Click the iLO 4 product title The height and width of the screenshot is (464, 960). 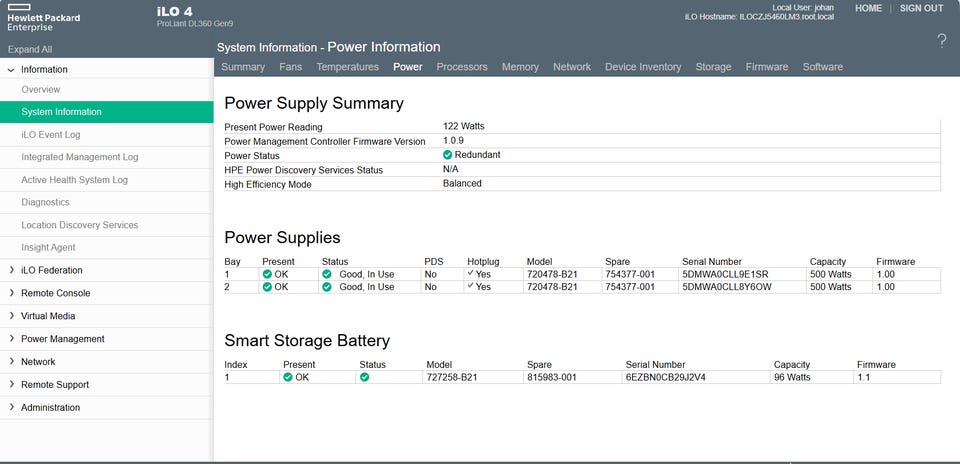174,12
